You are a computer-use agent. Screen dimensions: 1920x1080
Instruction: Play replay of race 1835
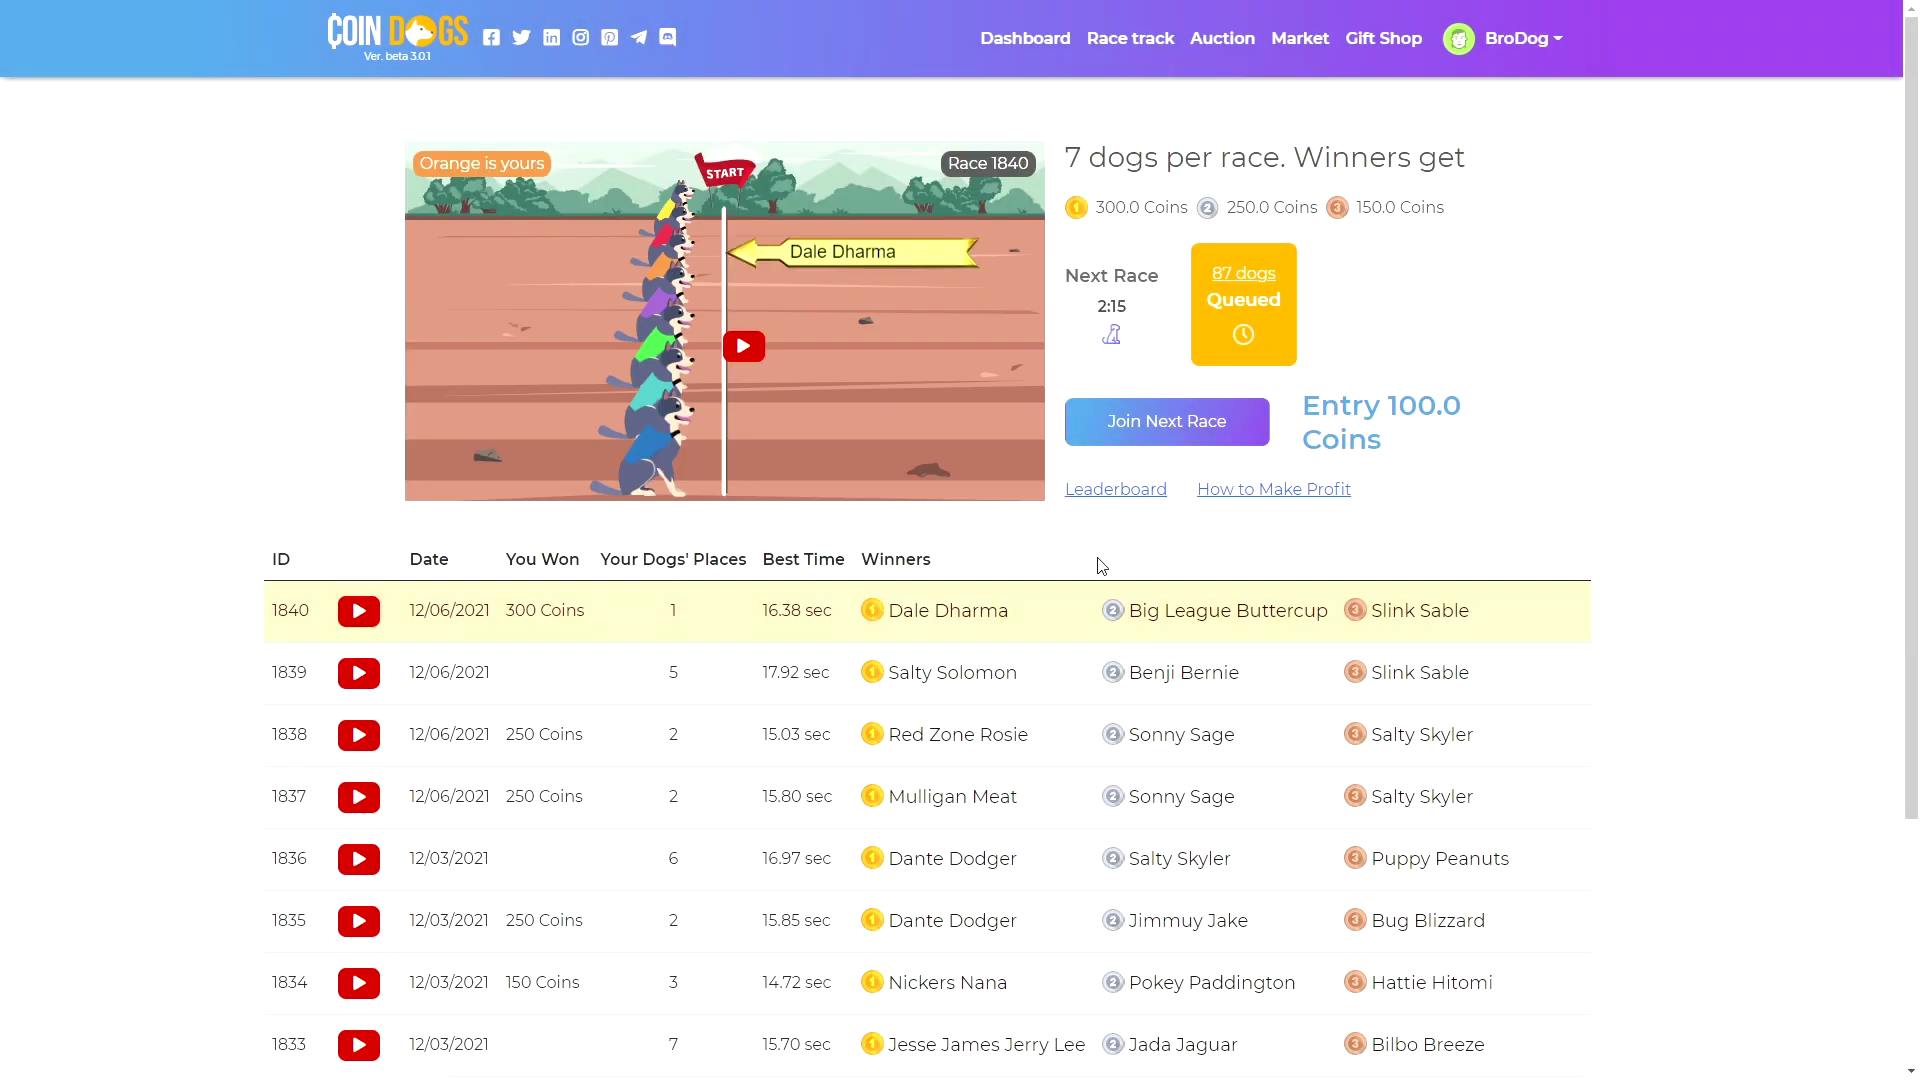tap(359, 921)
